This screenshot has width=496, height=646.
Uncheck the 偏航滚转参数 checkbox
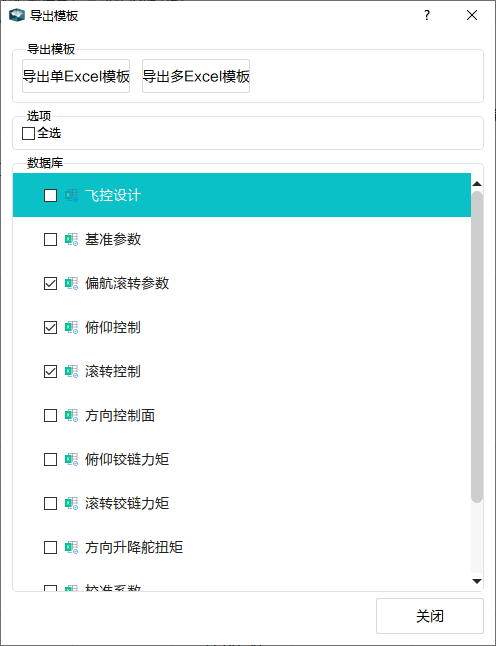50,283
